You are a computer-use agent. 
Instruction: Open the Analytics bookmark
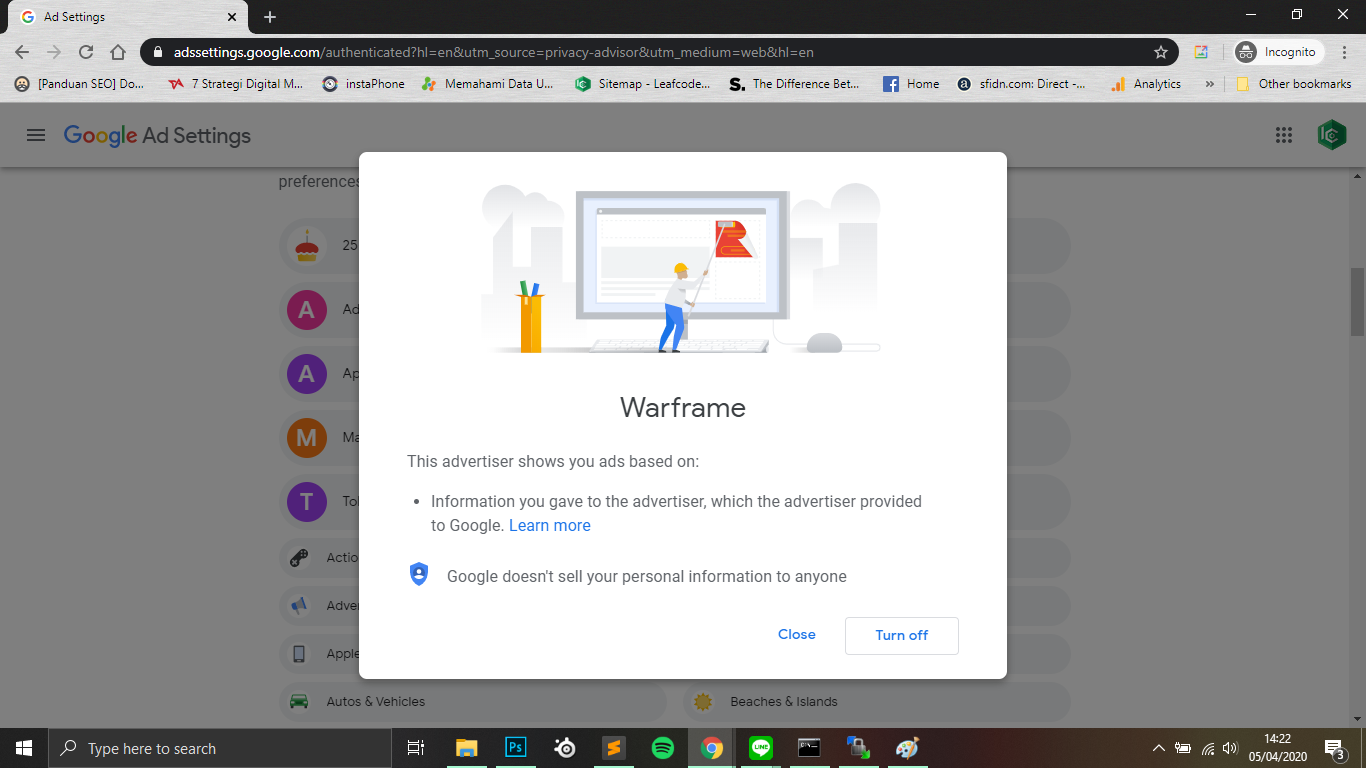pyautogui.click(x=1147, y=84)
